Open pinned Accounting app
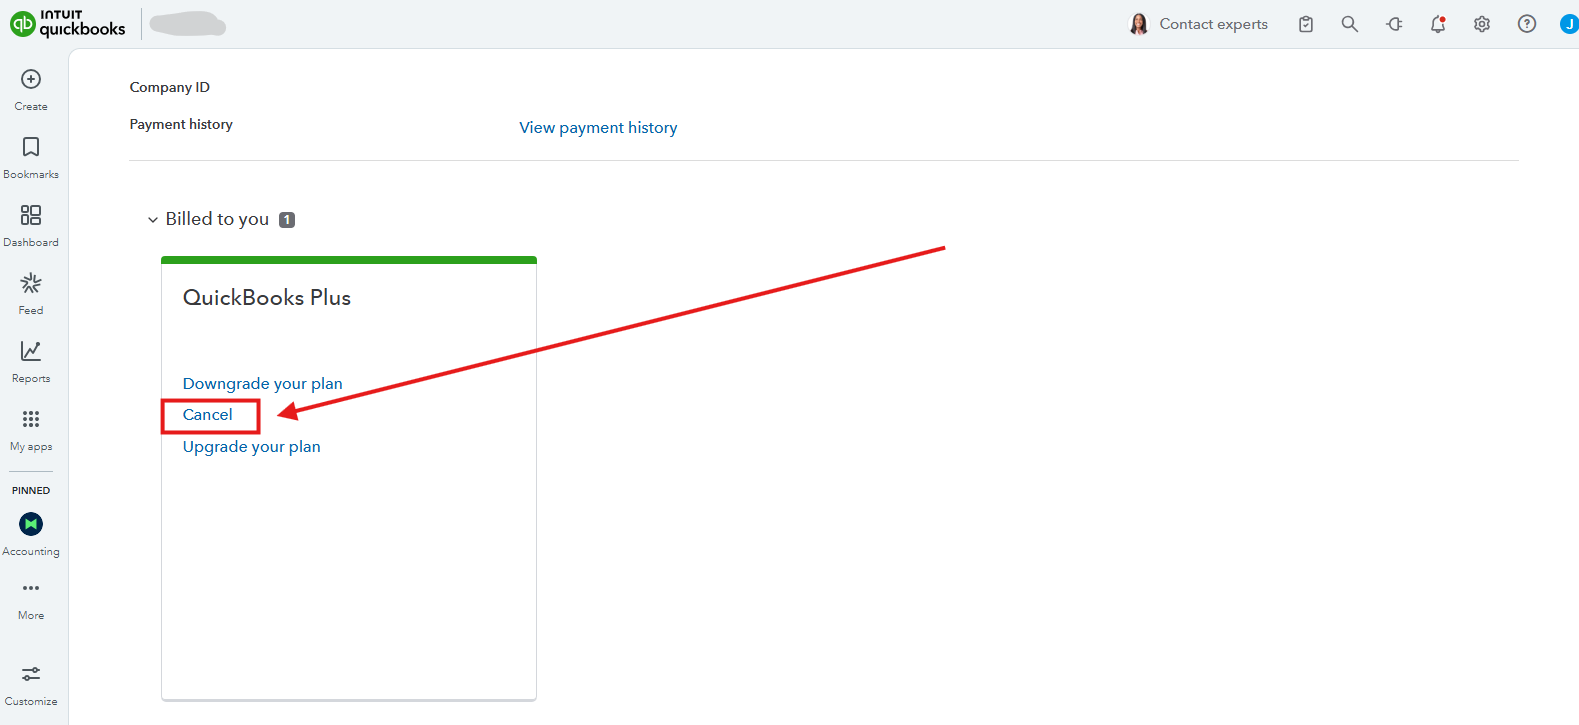The image size is (1579, 725). 31,535
